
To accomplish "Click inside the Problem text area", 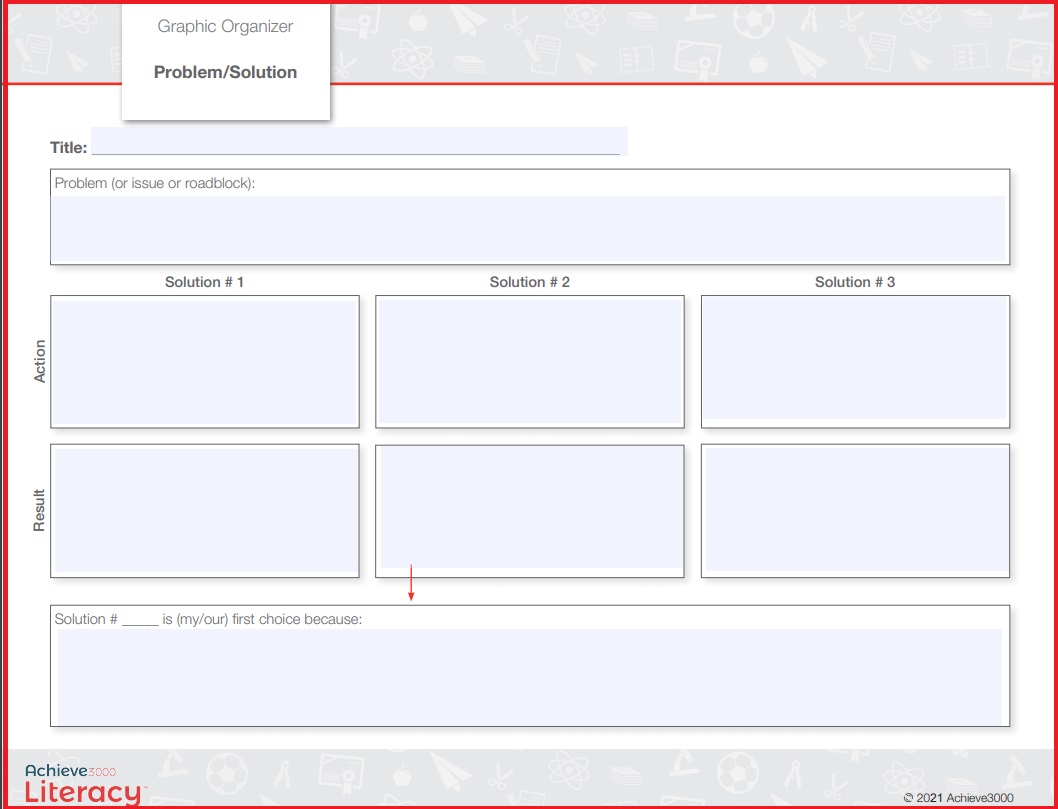I will click(528, 228).
